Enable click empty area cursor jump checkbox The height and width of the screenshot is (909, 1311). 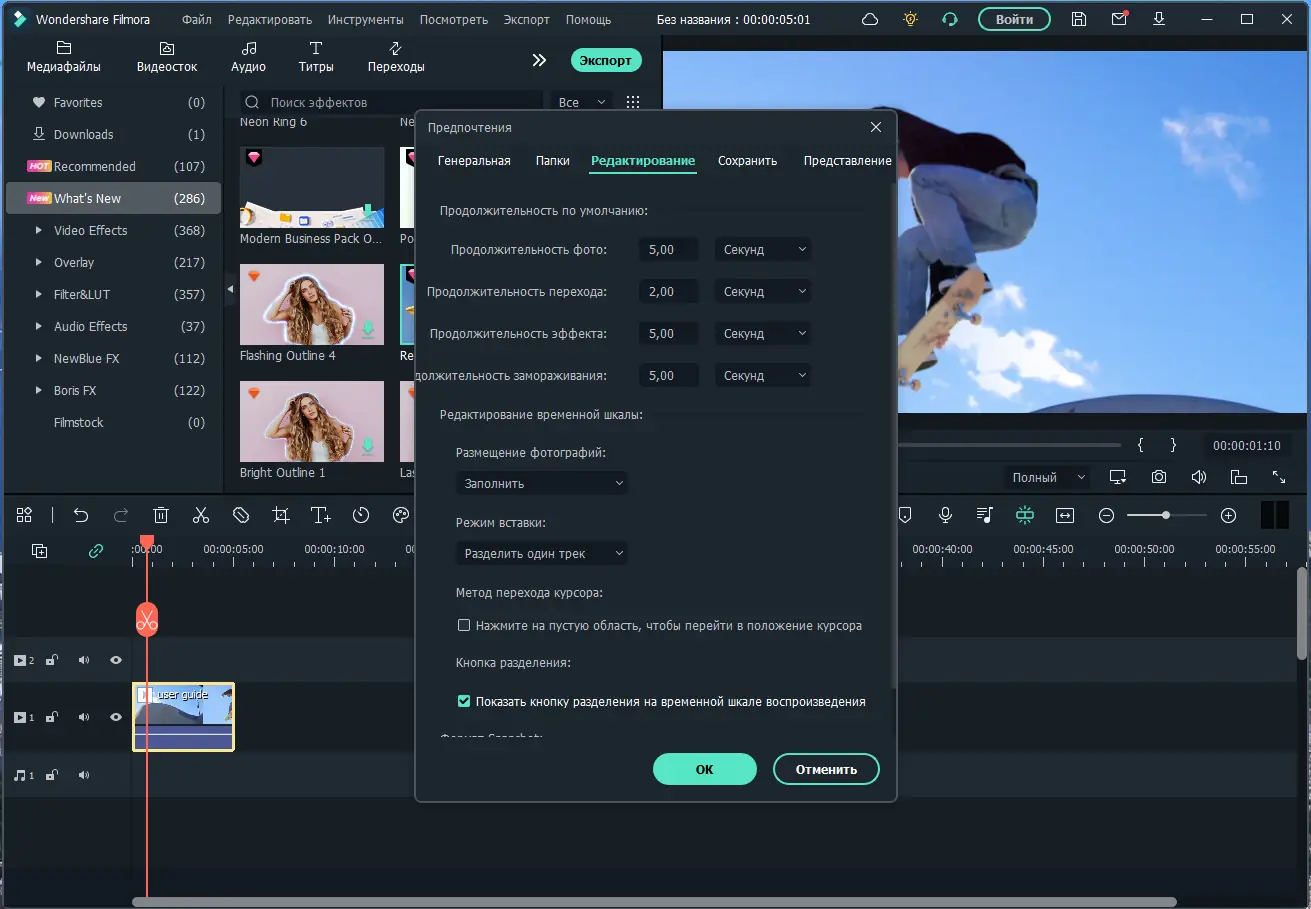[464, 625]
